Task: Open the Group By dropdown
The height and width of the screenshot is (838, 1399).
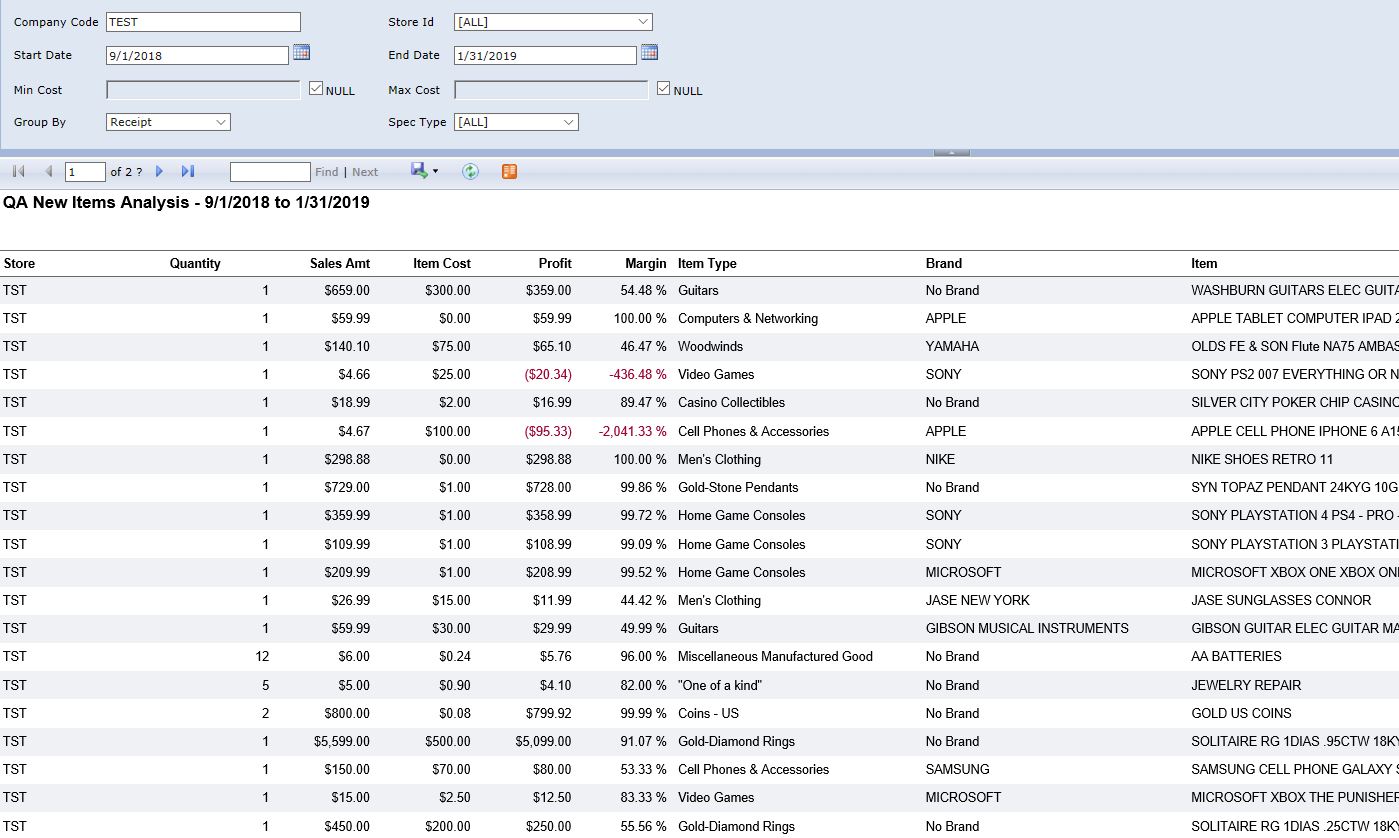Action: point(169,122)
